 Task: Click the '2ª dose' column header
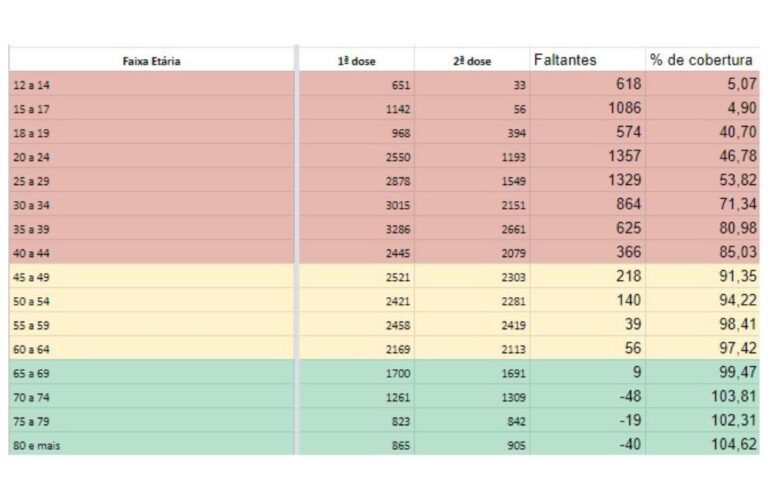(471, 61)
